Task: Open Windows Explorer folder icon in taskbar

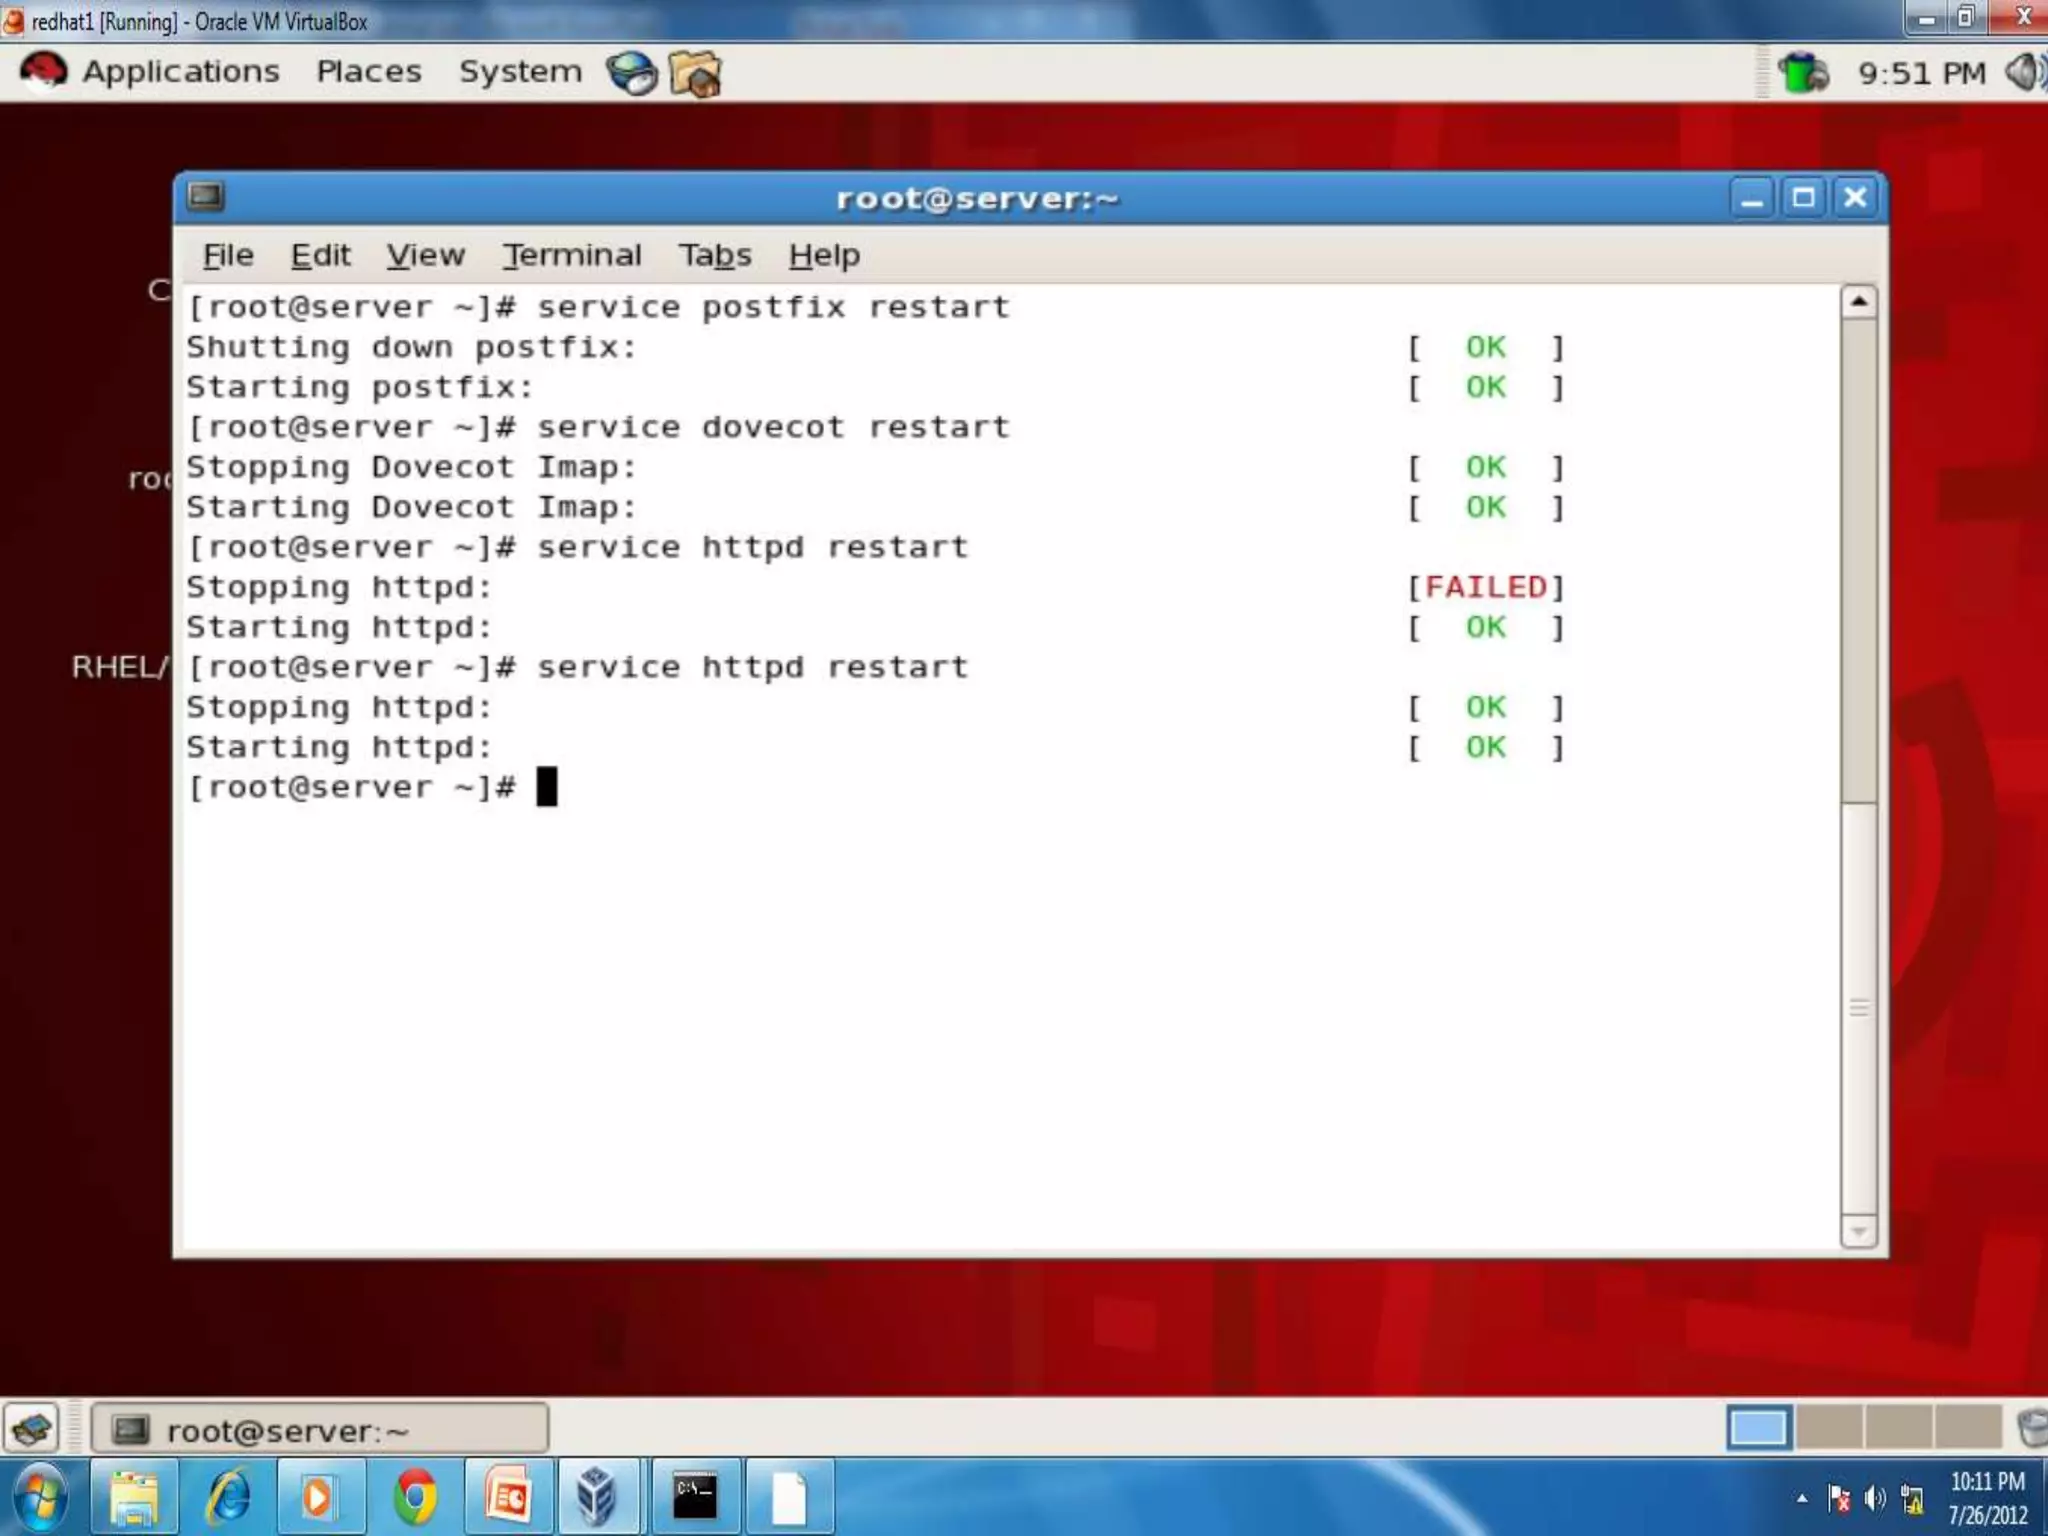Action: 135,1497
